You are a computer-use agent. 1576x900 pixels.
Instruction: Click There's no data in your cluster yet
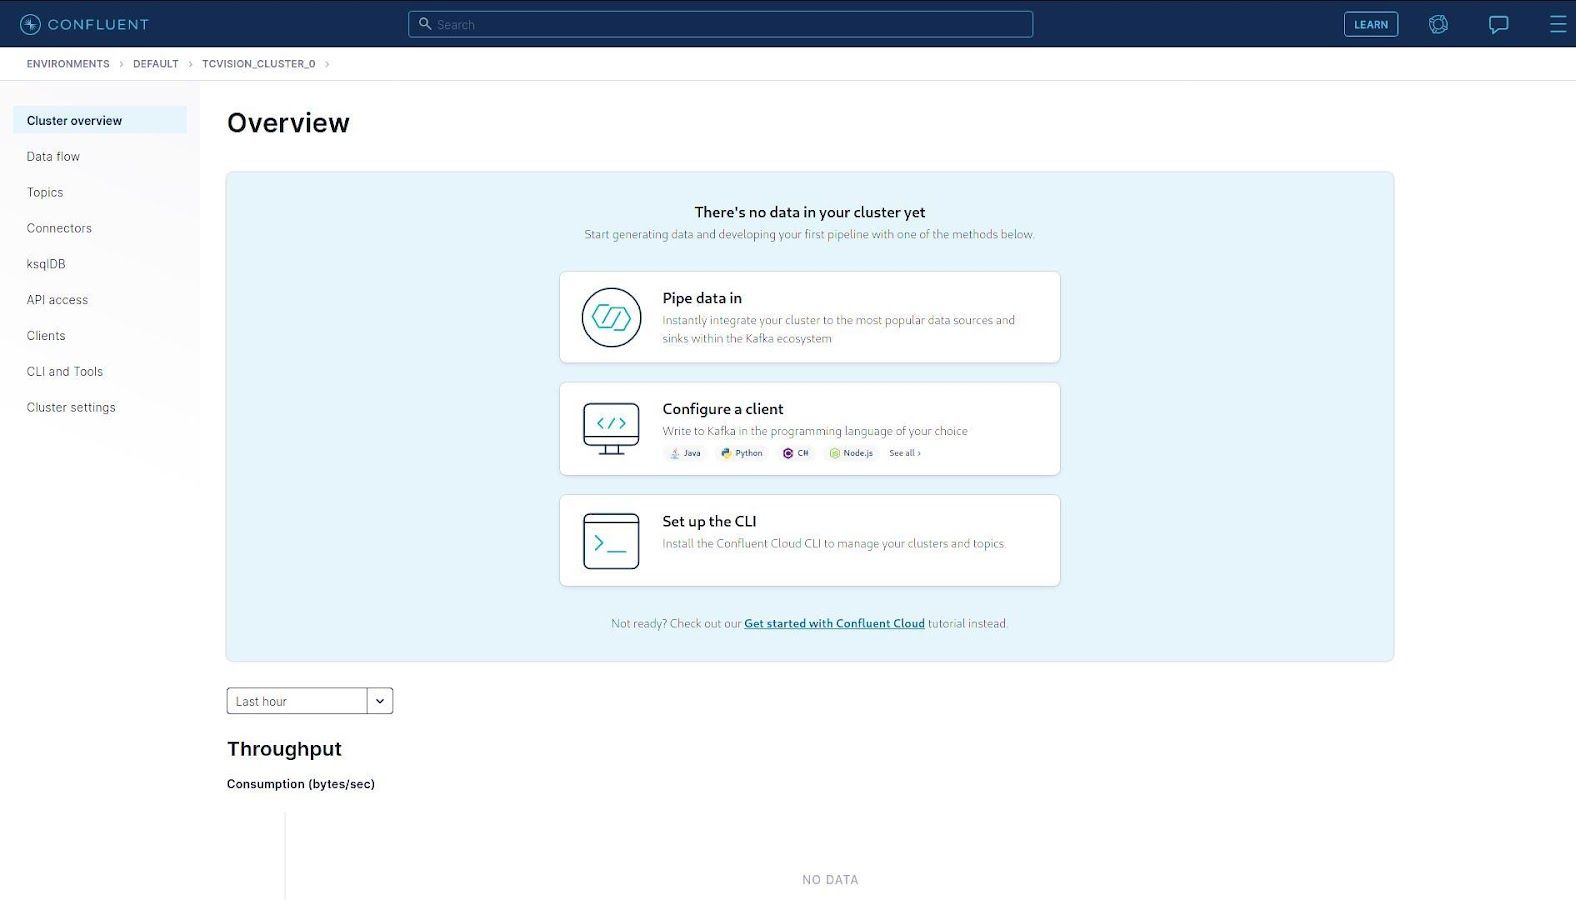coord(810,212)
